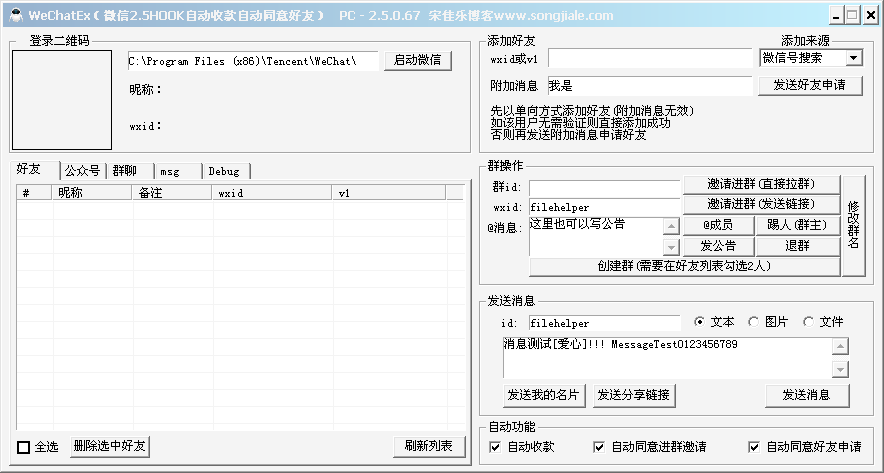Image resolution: width=884 pixels, height=473 pixels.
Task: Click 踢人(群主) button
Action: click(x=797, y=225)
